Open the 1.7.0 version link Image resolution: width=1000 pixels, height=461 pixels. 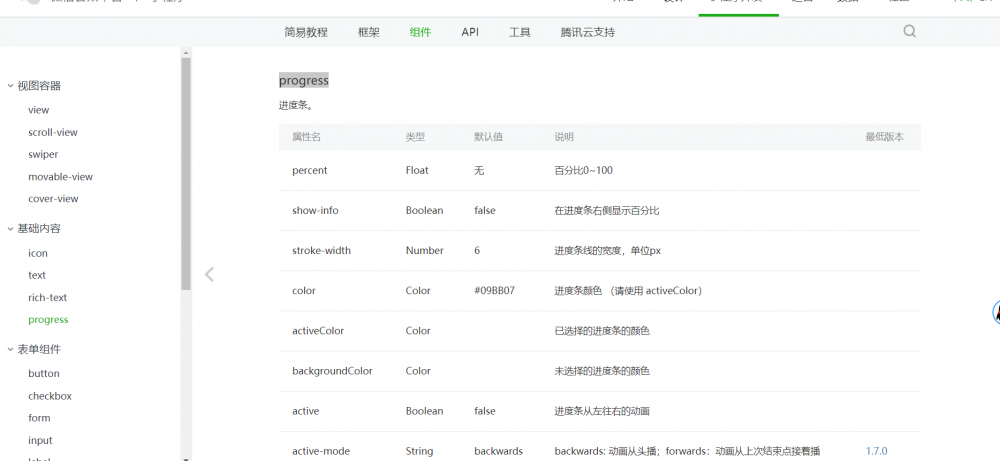pos(876,451)
